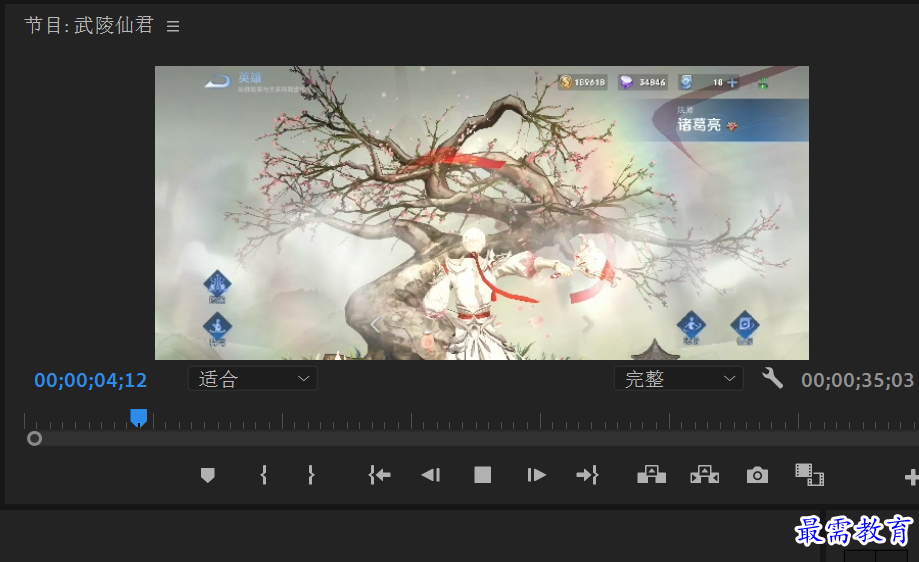The image size is (919, 562).
Task: Click the Add Marker button
Action: coord(207,475)
